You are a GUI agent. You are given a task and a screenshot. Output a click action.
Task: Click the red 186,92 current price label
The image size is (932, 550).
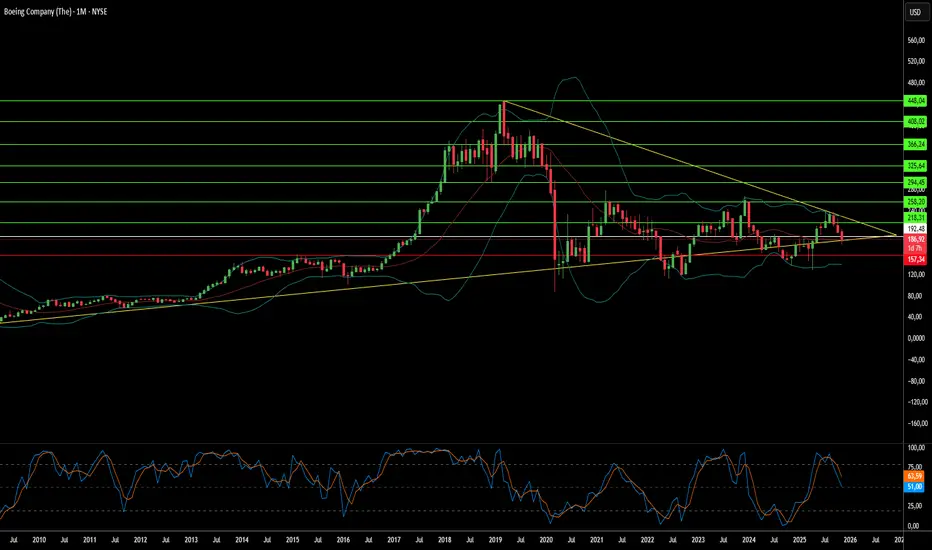point(915,239)
